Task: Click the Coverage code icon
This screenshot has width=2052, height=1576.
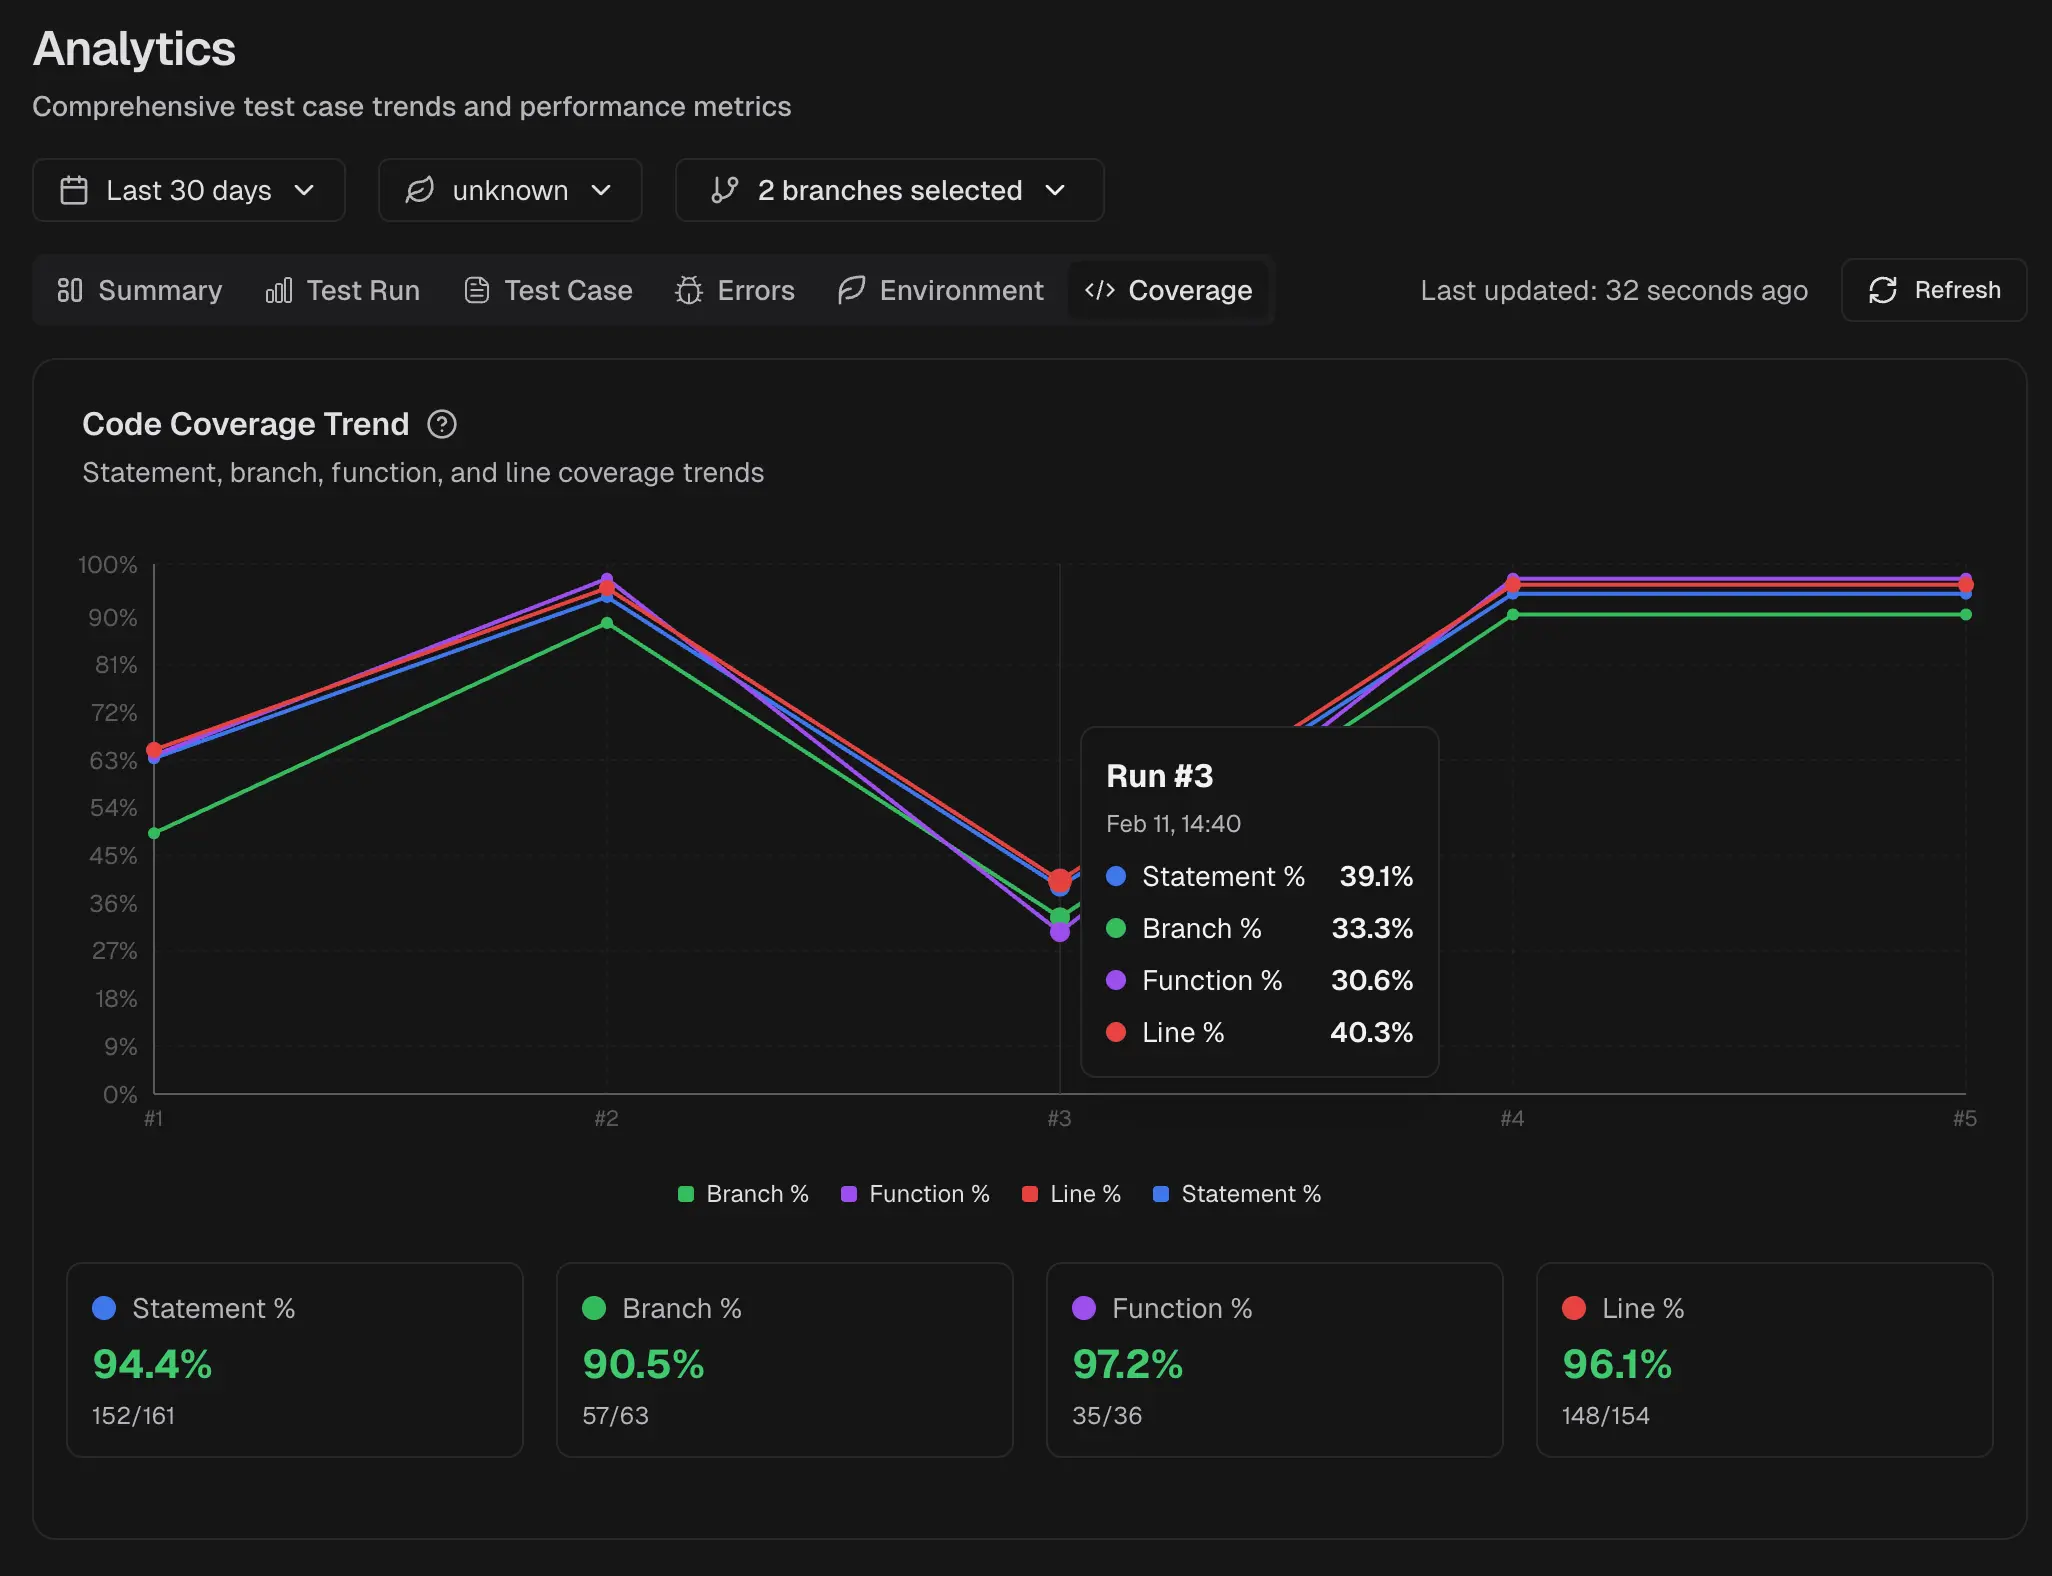Action: coord(1101,290)
